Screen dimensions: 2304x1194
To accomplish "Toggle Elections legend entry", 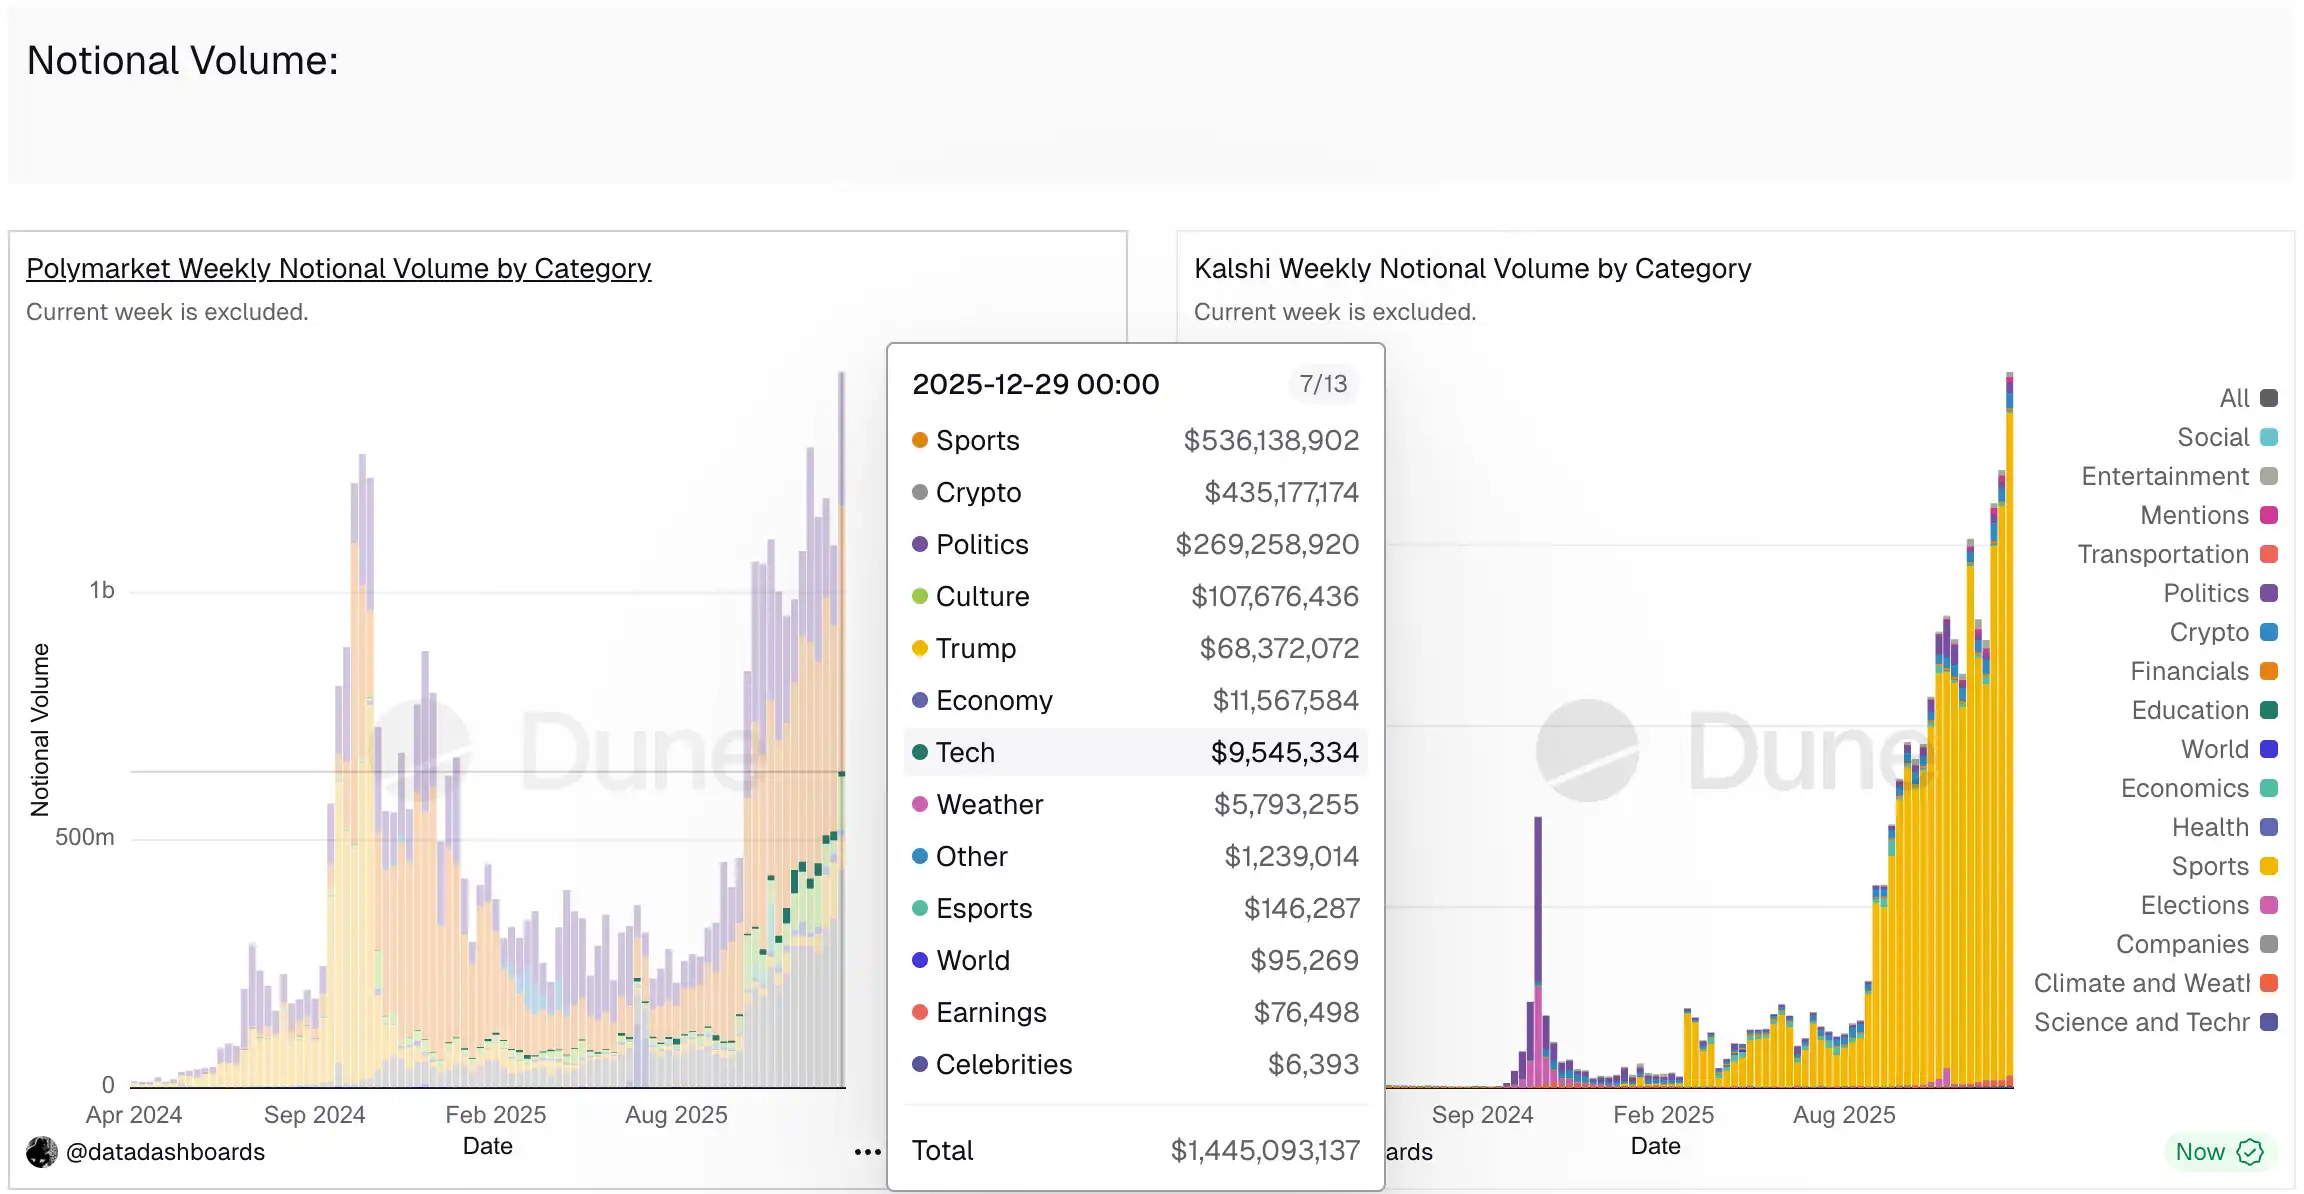I will pyautogui.click(x=2195, y=905).
